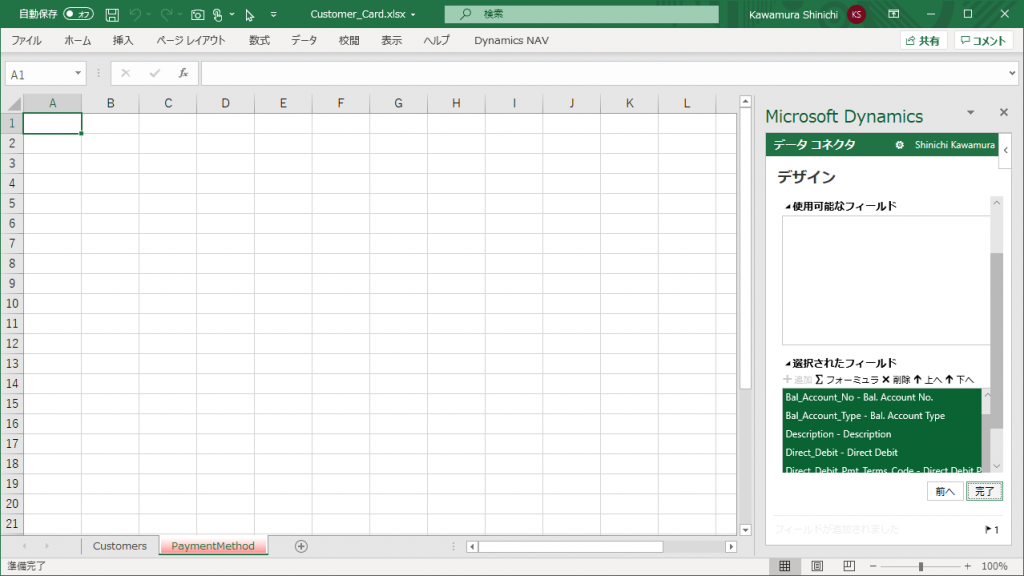Image resolution: width=1024 pixels, height=576 pixels.
Task: Open the 表示 tab
Action: click(391, 40)
